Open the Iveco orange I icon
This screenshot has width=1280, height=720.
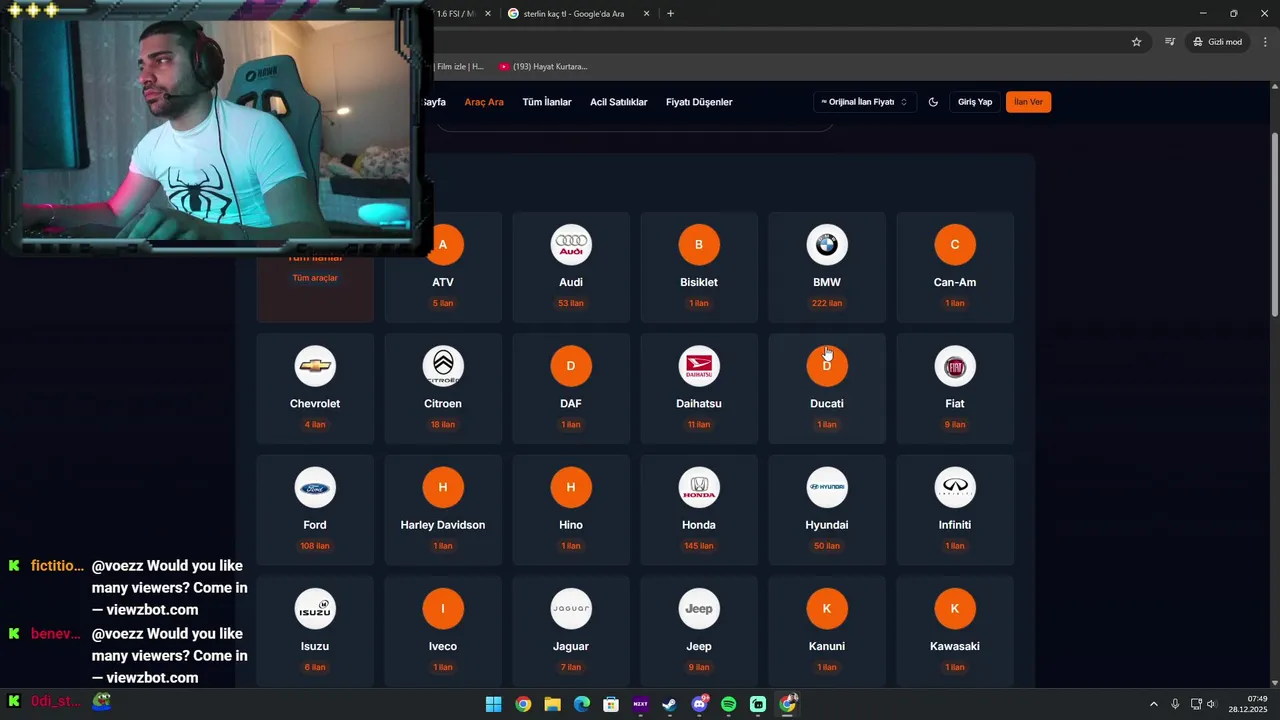(x=443, y=609)
